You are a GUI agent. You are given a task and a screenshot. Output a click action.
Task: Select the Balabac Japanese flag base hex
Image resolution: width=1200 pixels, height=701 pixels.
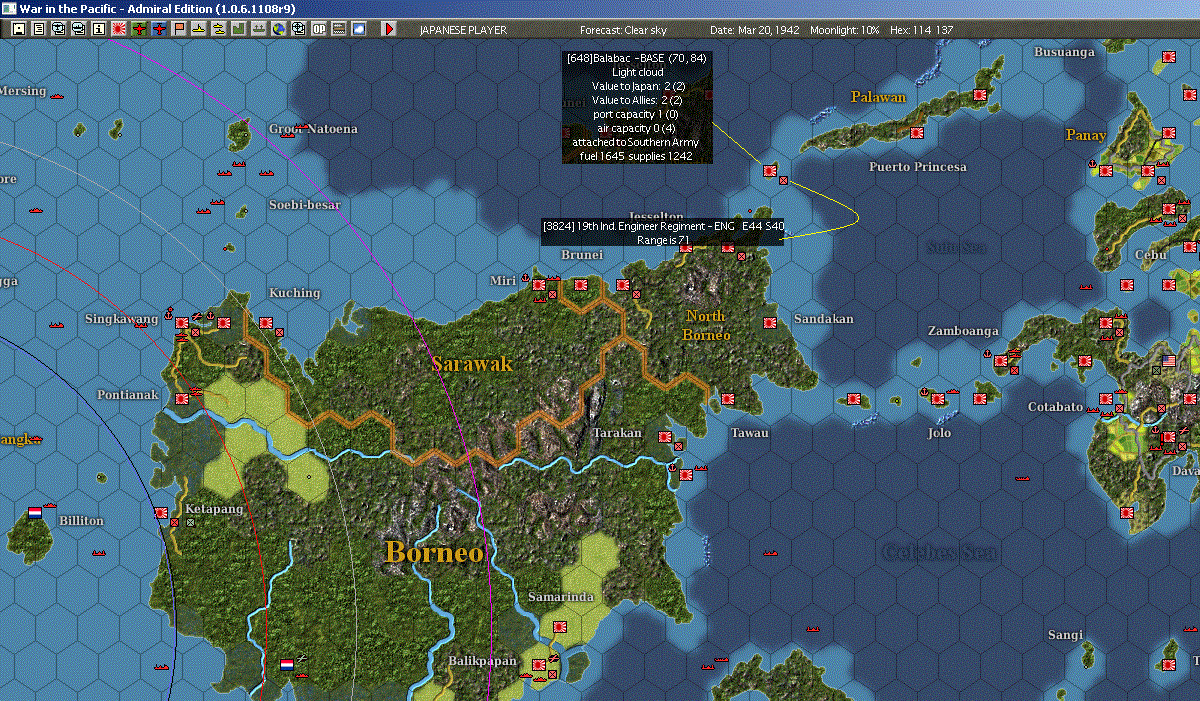pos(769,170)
